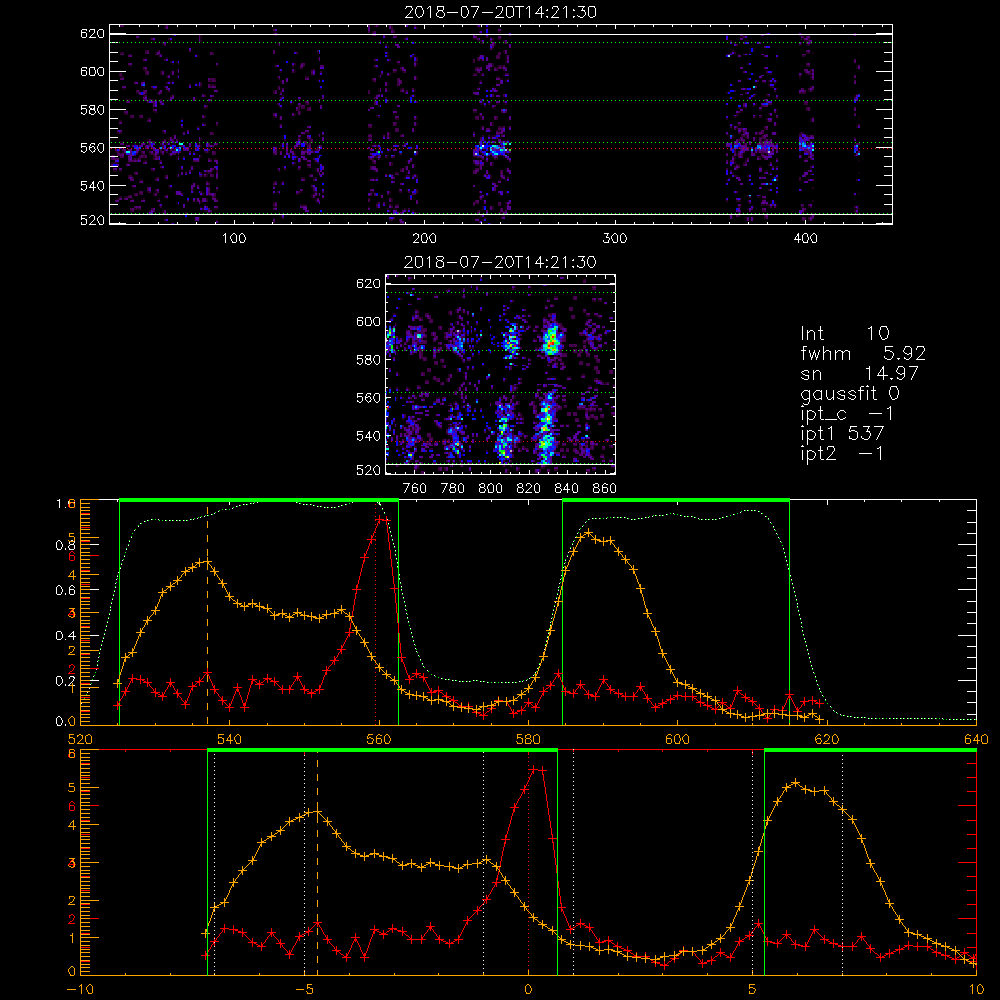Click the 'ipt1 537' readout
The image size is (1000, 1000).
point(842,434)
